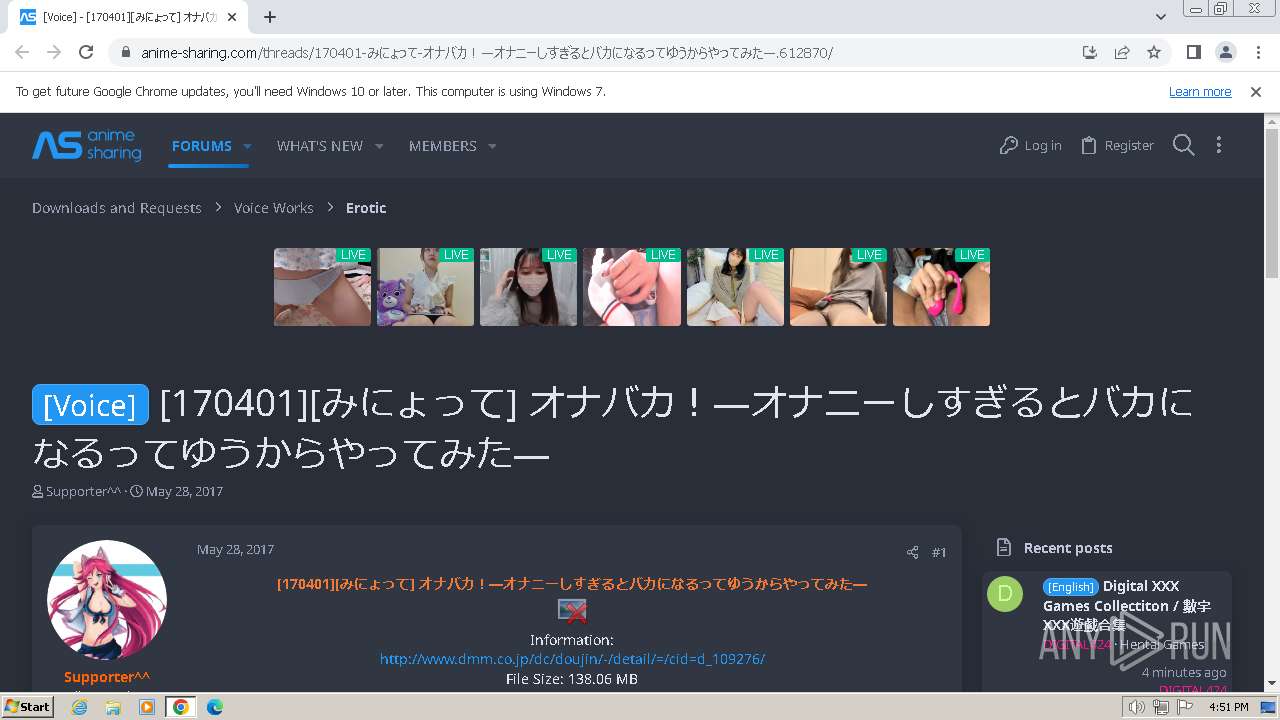Click the broken image placeholder in post
This screenshot has width=1280, height=720.
click(572, 611)
